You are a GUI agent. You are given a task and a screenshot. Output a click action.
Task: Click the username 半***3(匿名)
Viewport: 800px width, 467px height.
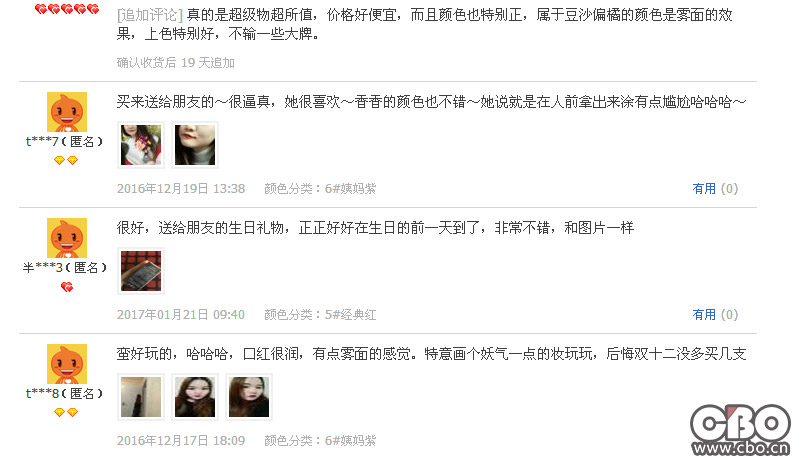coord(65,267)
